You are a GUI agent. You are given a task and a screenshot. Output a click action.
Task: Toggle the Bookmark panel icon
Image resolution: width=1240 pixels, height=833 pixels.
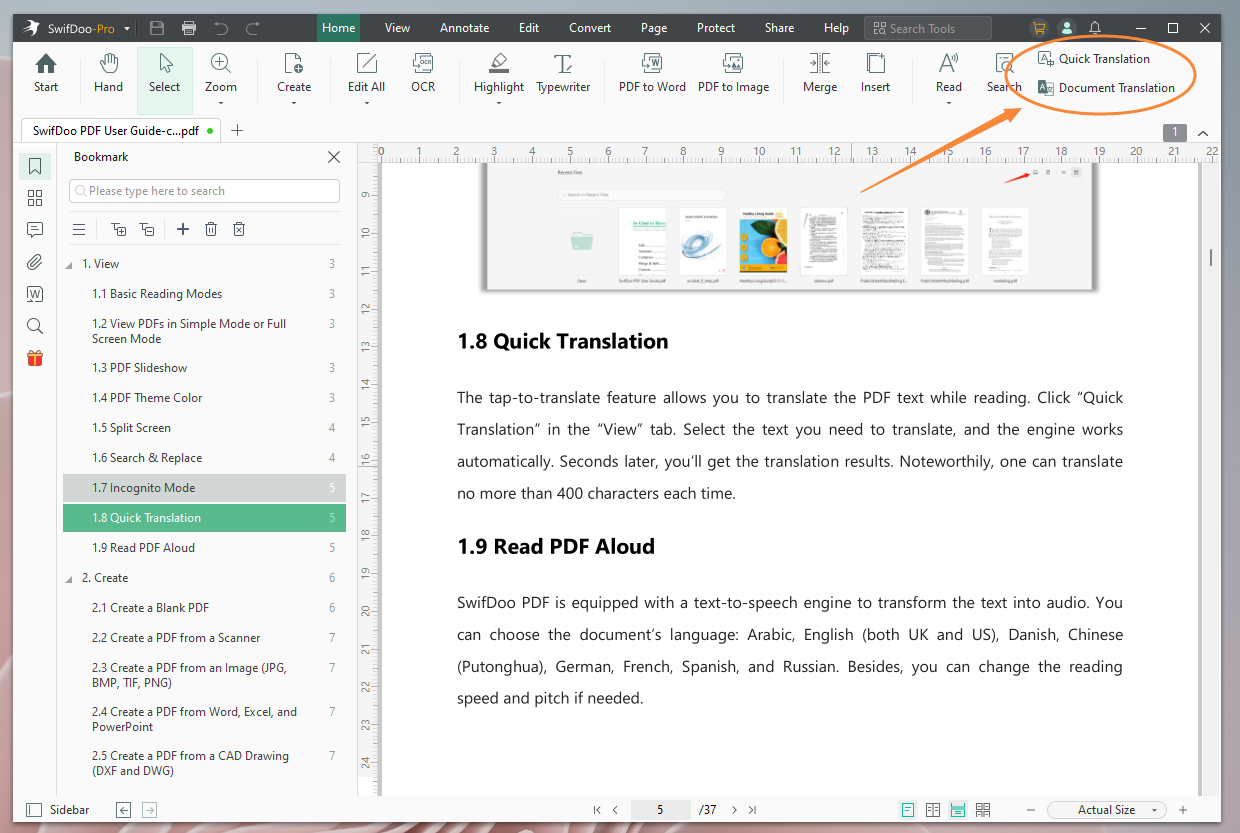35,166
